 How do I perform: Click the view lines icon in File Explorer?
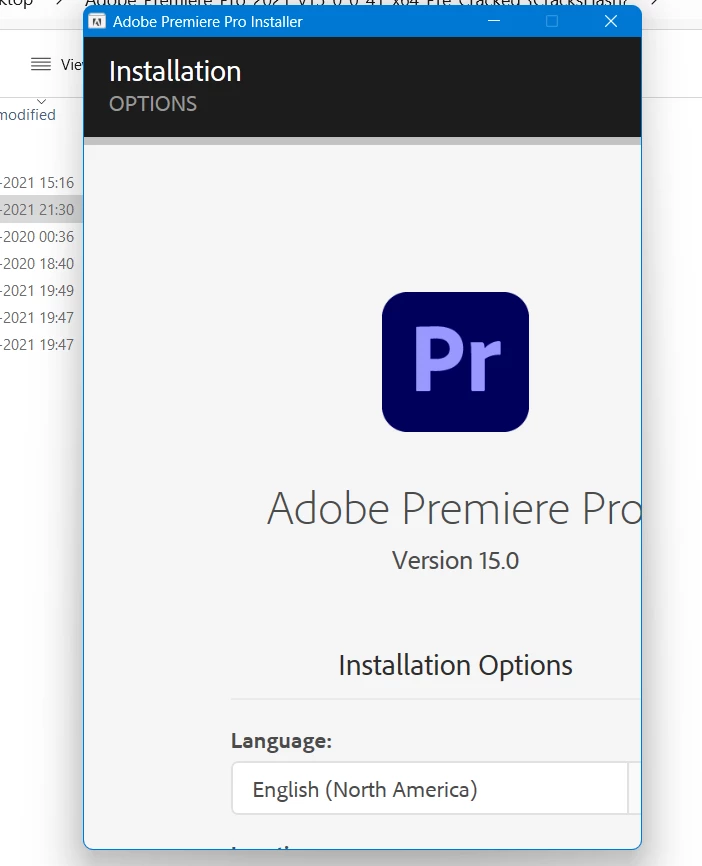40,64
